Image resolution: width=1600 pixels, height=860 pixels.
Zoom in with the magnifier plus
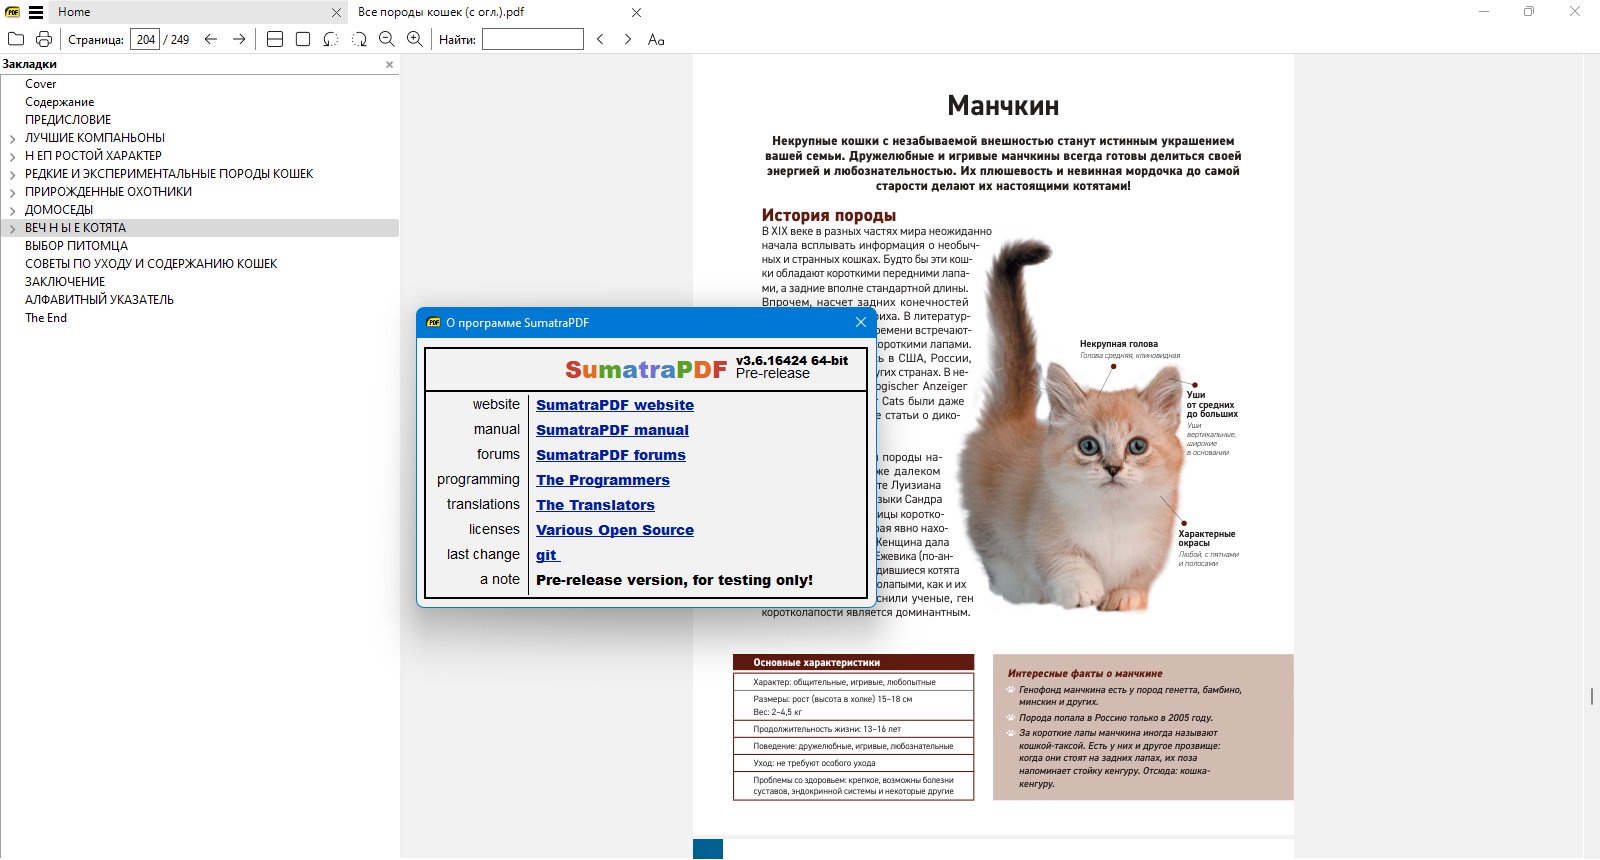pyautogui.click(x=415, y=39)
